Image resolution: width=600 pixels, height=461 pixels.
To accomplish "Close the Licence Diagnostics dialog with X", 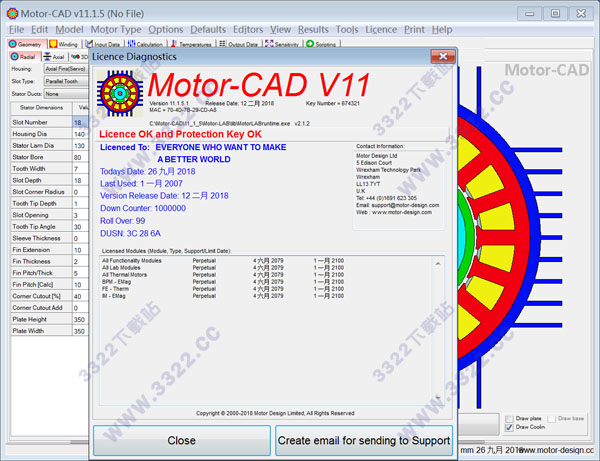I will tap(443, 56).
